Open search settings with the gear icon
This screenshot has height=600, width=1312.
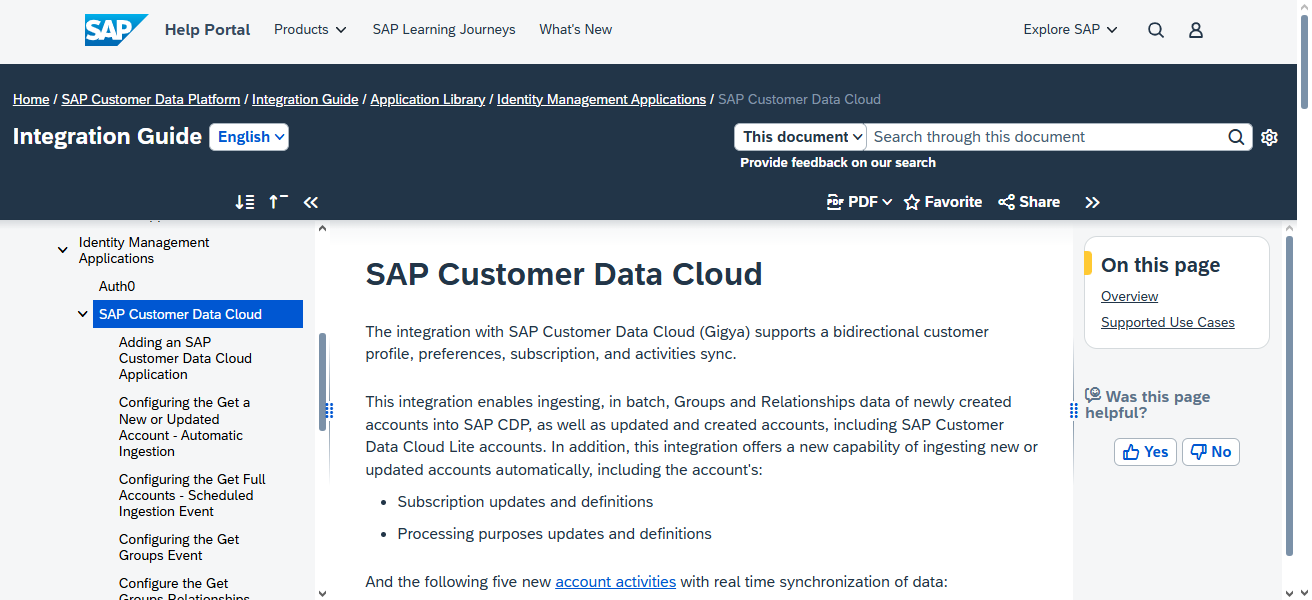tap(1269, 137)
